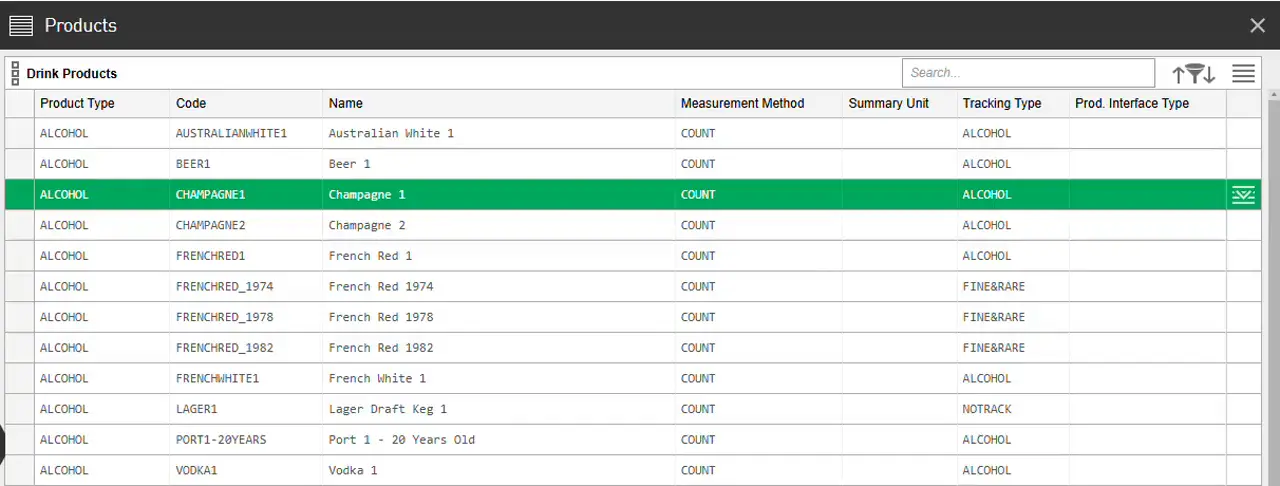Select the AUSTRALIANWHITE1 code cell

pyautogui.click(x=246, y=133)
